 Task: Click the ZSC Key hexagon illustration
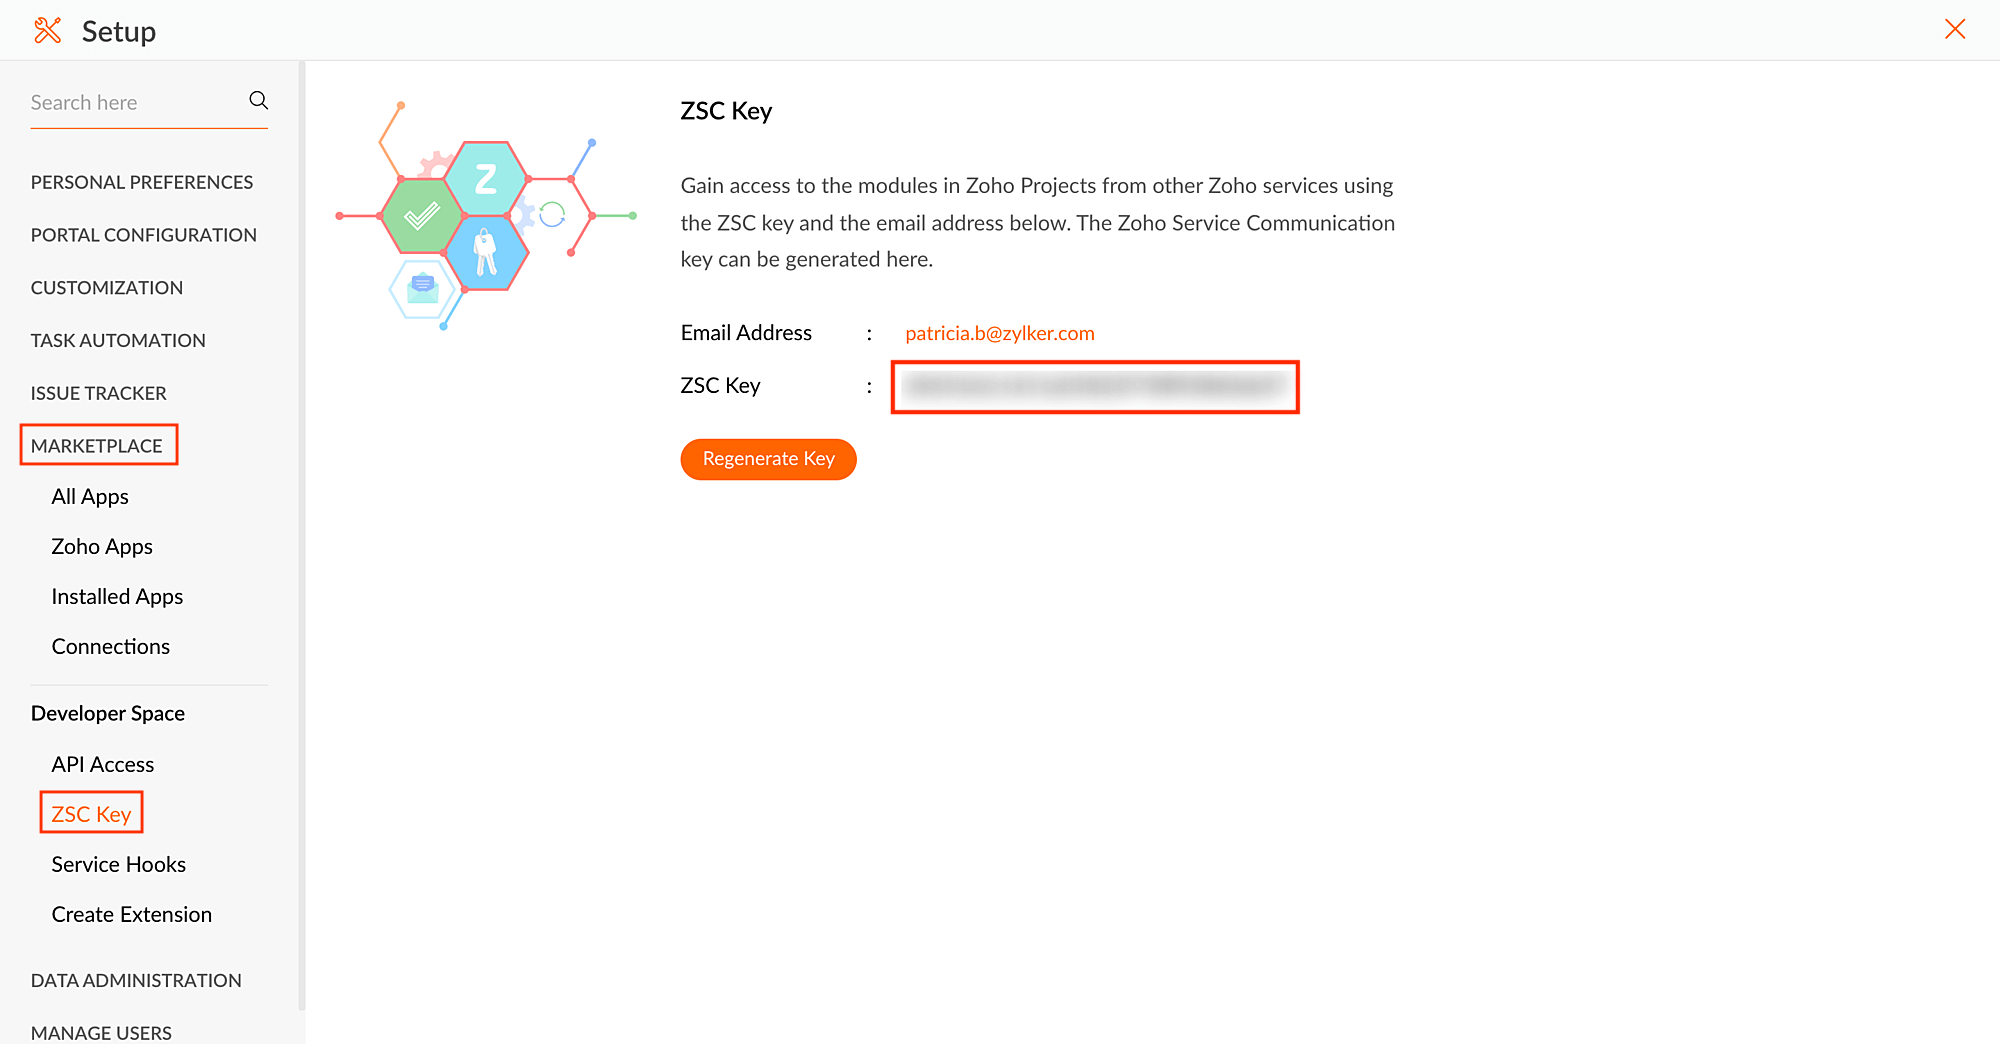pyautogui.click(x=486, y=216)
